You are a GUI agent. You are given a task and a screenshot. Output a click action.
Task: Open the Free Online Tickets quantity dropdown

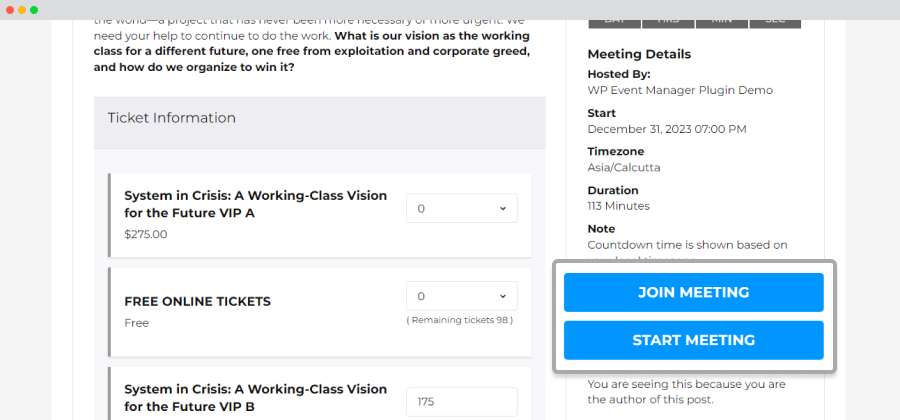pos(461,296)
